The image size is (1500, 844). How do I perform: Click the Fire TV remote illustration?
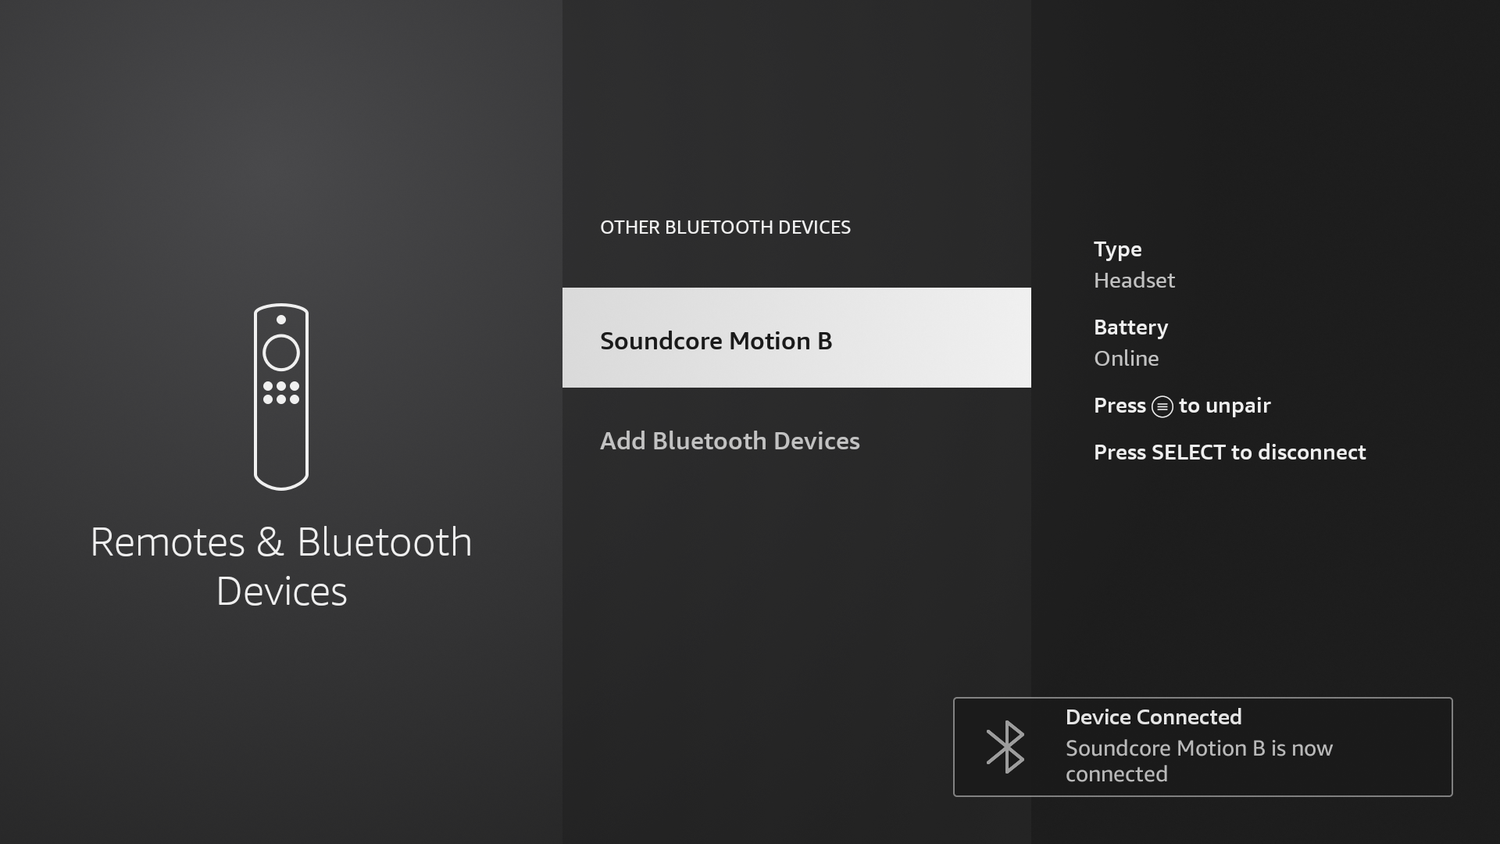[281, 397]
